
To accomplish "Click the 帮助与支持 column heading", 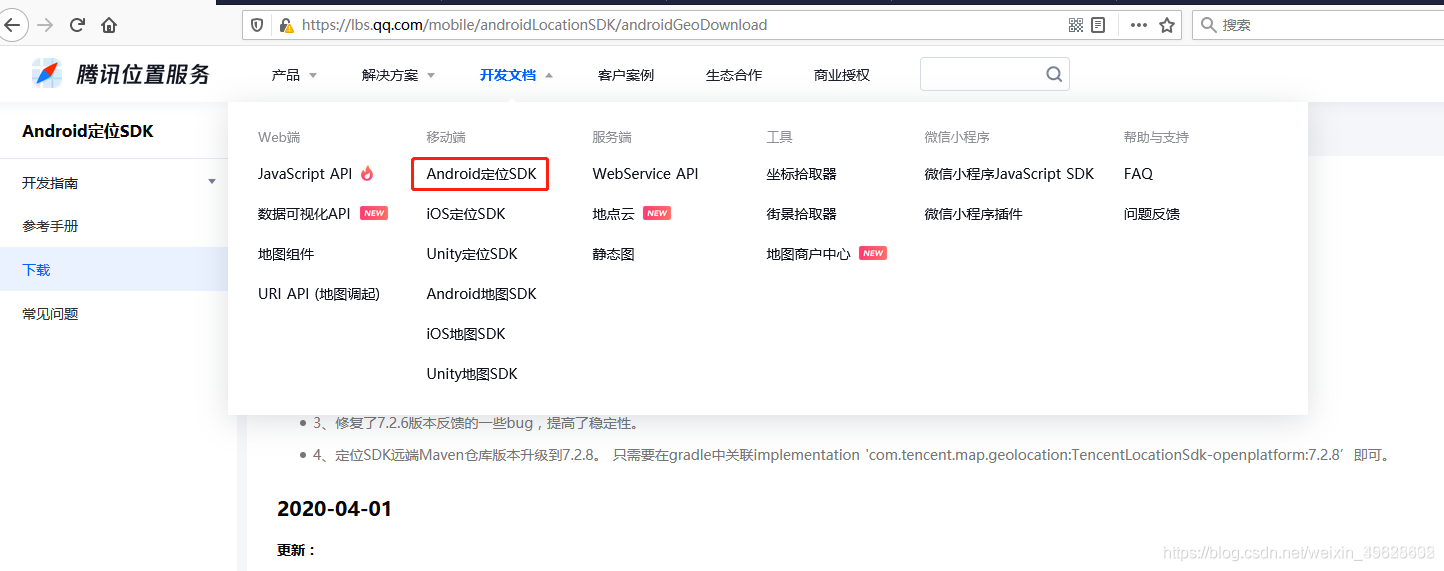I will tap(1156, 137).
